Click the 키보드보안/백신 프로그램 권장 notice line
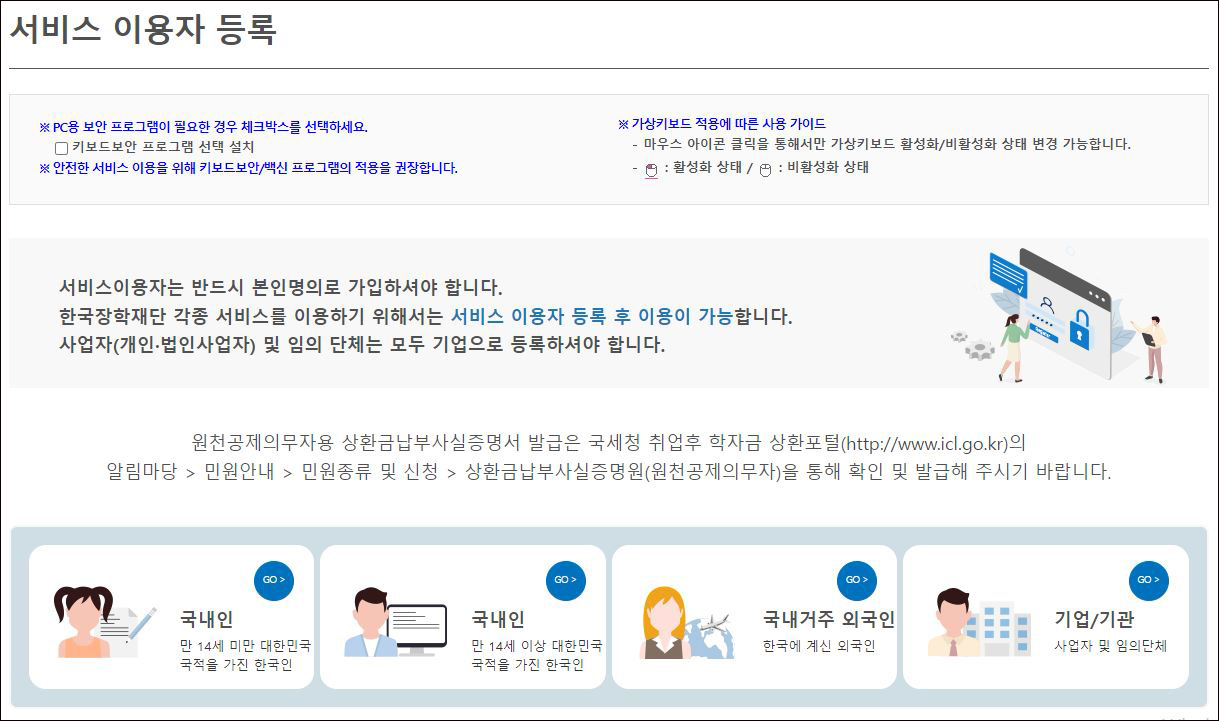 coord(248,168)
